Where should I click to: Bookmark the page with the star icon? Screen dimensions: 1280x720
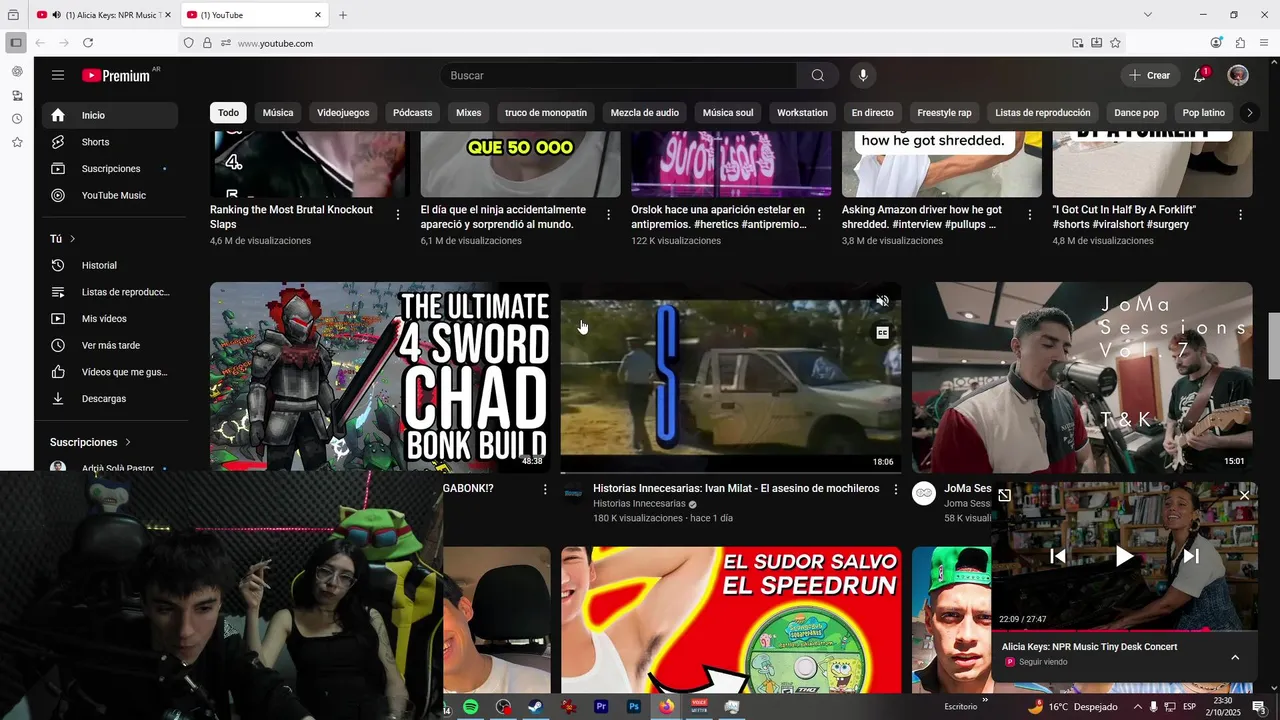tap(1115, 43)
